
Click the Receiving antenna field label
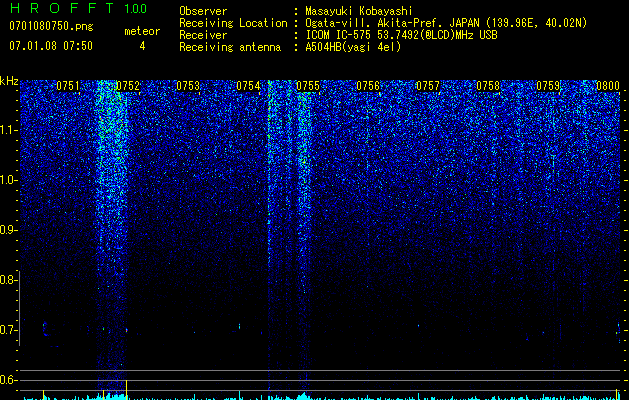pos(230,47)
